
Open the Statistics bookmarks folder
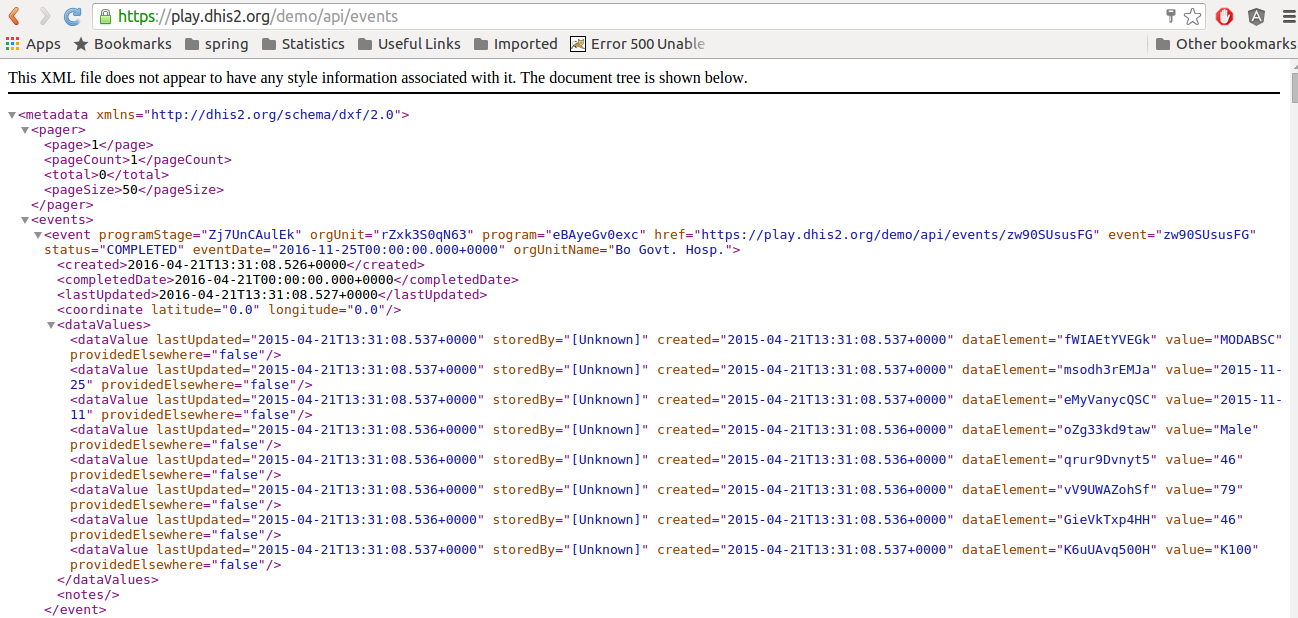tap(302, 44)
